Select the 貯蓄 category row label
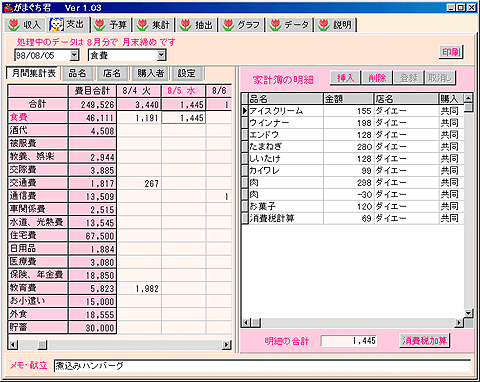480x382 pixels. pyautogui.click(x=38, y=327)
